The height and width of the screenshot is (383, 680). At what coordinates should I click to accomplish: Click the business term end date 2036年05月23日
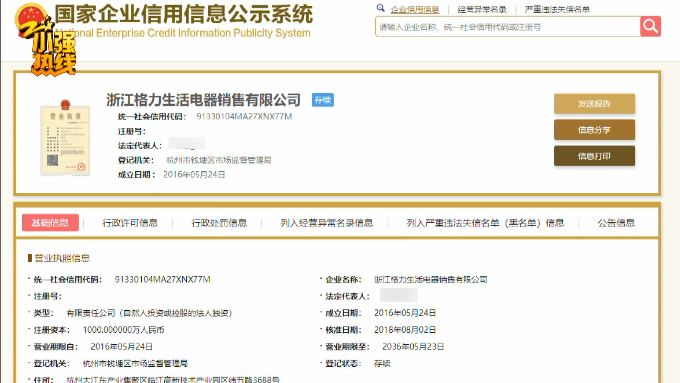pyautogui.click(x=413, y=347)
